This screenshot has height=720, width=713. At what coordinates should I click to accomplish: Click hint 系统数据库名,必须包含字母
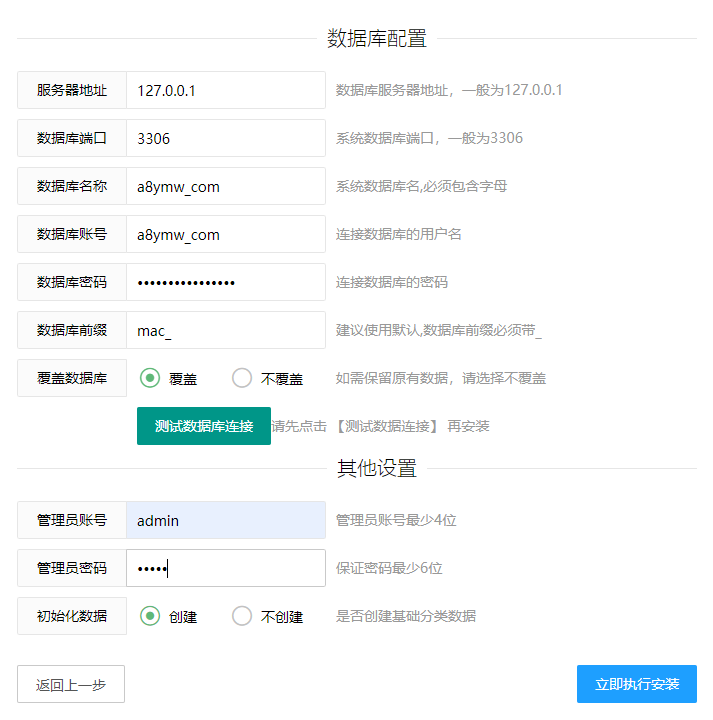[x=421, y=186]
